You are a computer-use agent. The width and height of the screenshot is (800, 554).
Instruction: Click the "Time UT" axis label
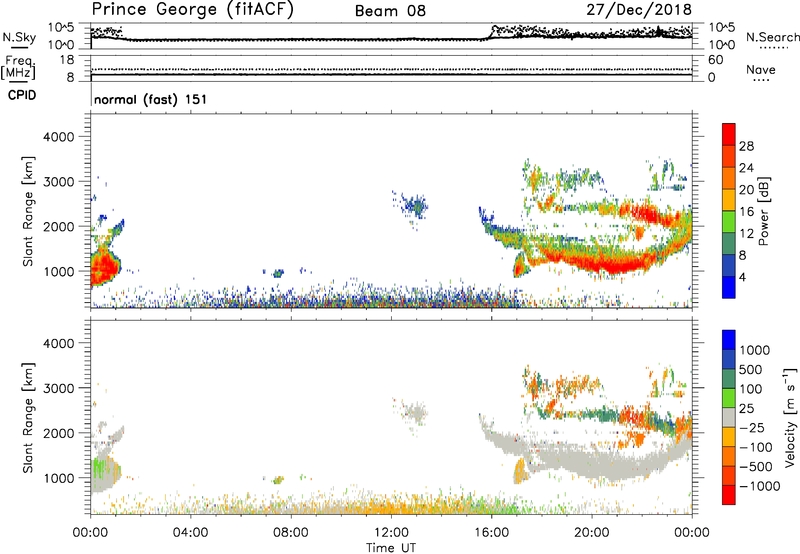[391, 548]
